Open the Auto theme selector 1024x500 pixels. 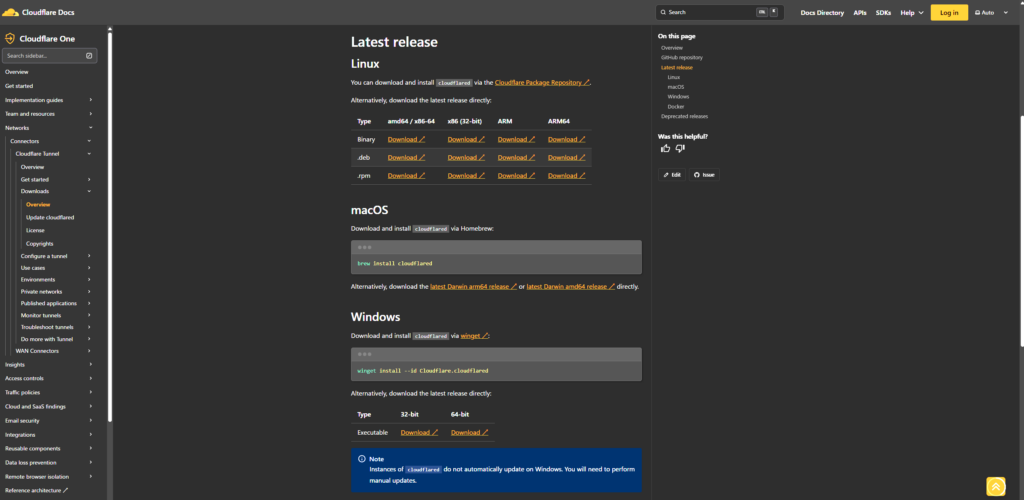993,12
